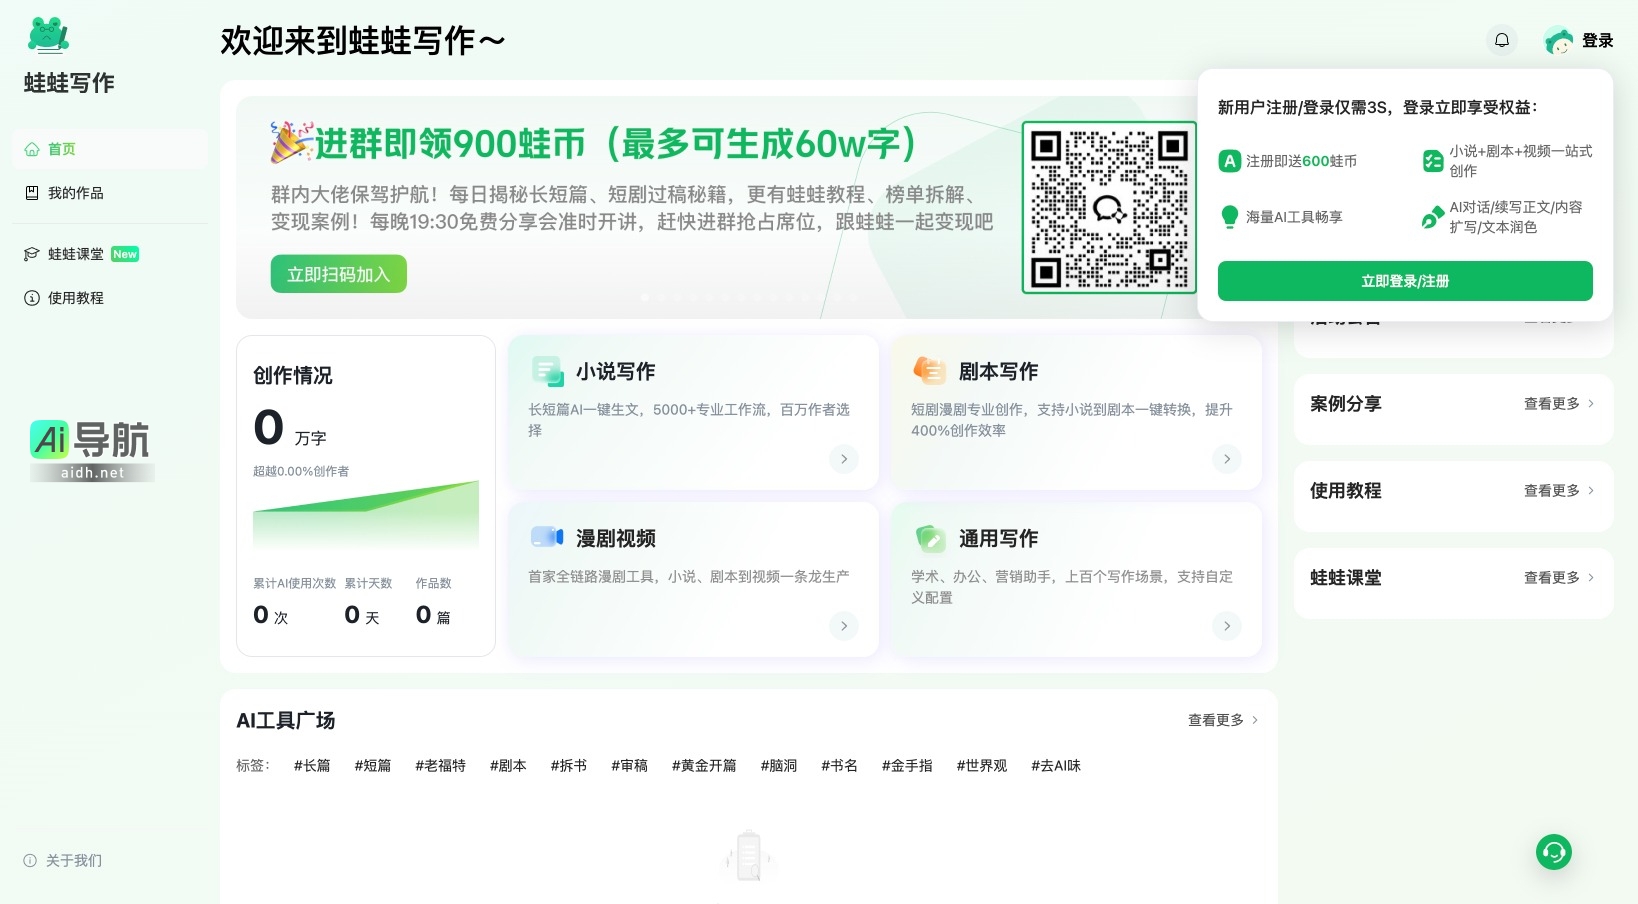Select a banner carousel pagination dot
This screenshot has height=904, width=1638.
click(x=645, y=297)
